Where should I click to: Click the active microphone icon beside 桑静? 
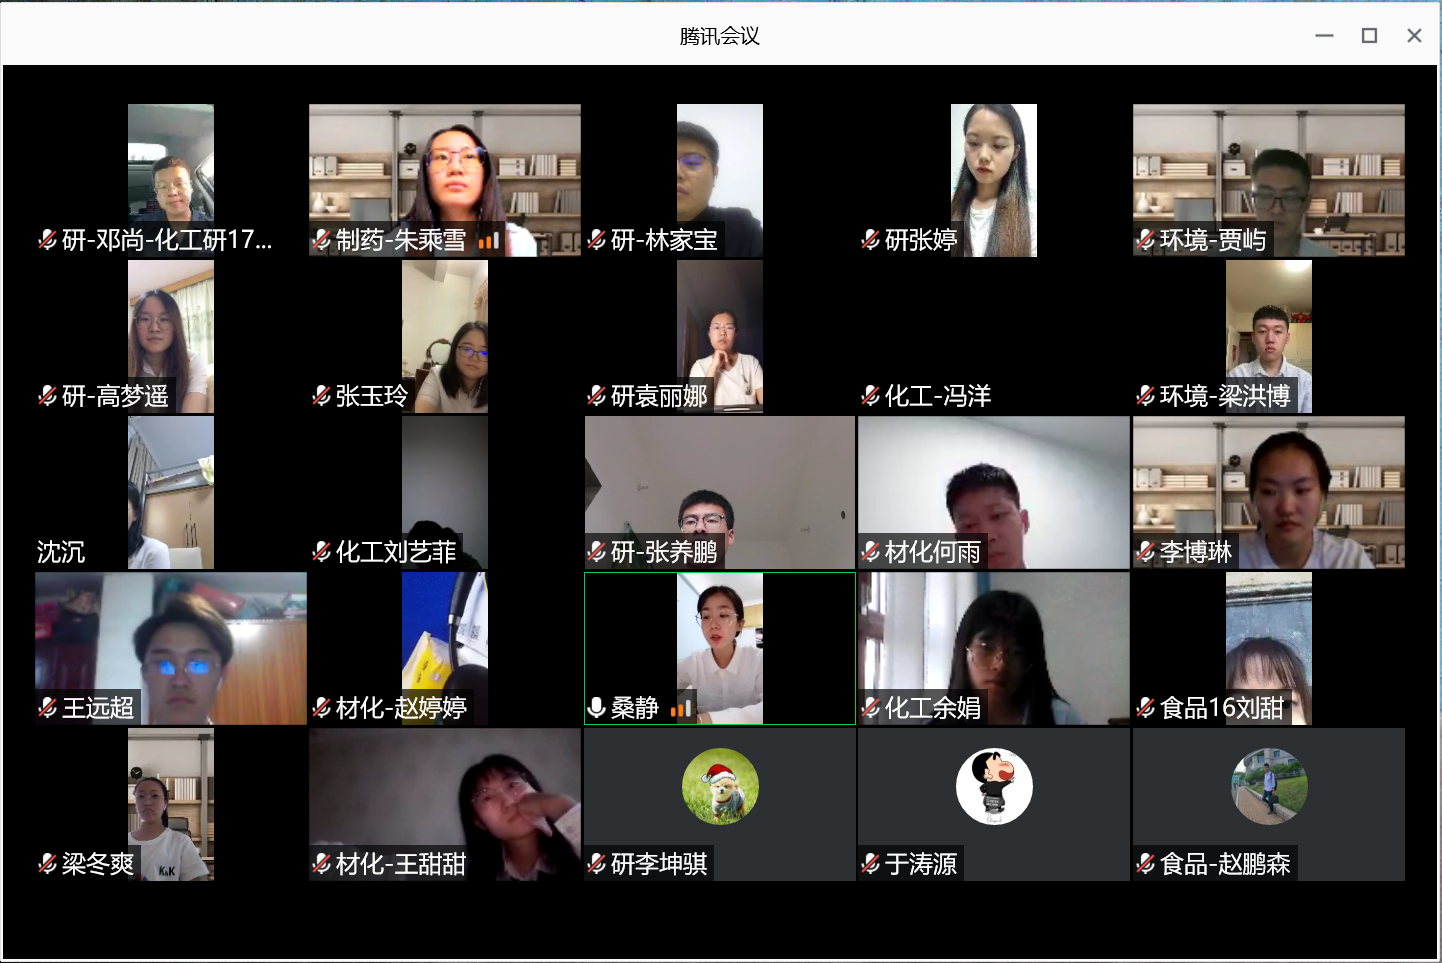[x=596, y=708]
